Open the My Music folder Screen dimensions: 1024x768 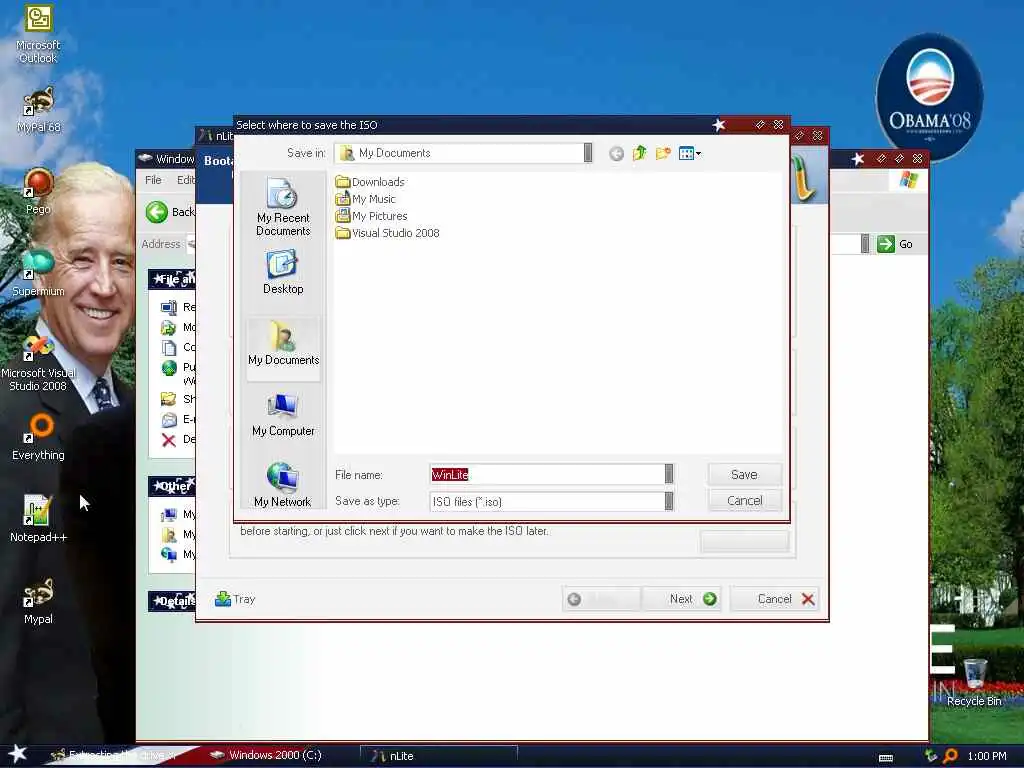[365, 199]
